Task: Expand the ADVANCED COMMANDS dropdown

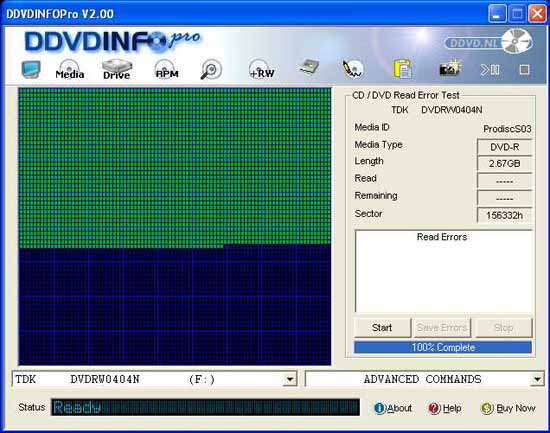Action: [x=537, y=379]
